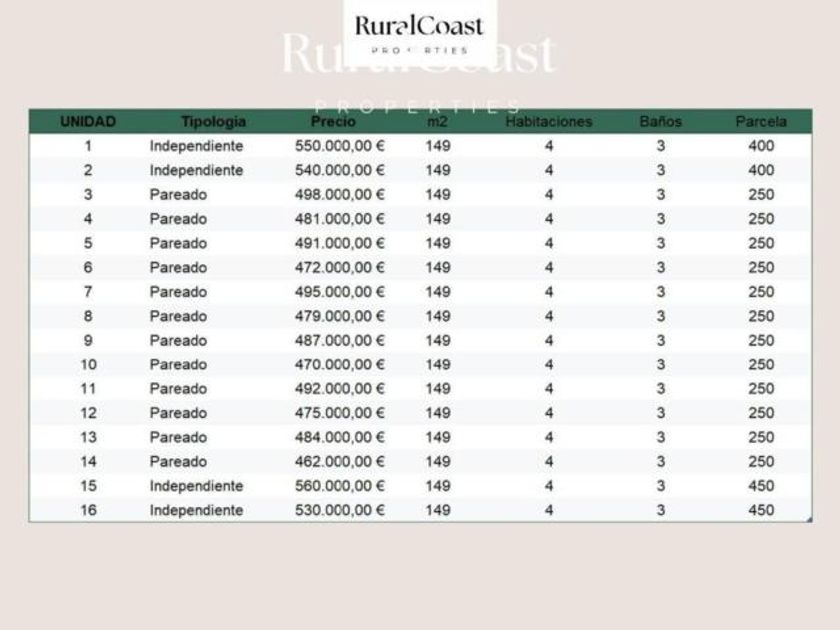Select the m2 column header
The height and width of the screenshot is (630, 840).
(x=437, y=122)
